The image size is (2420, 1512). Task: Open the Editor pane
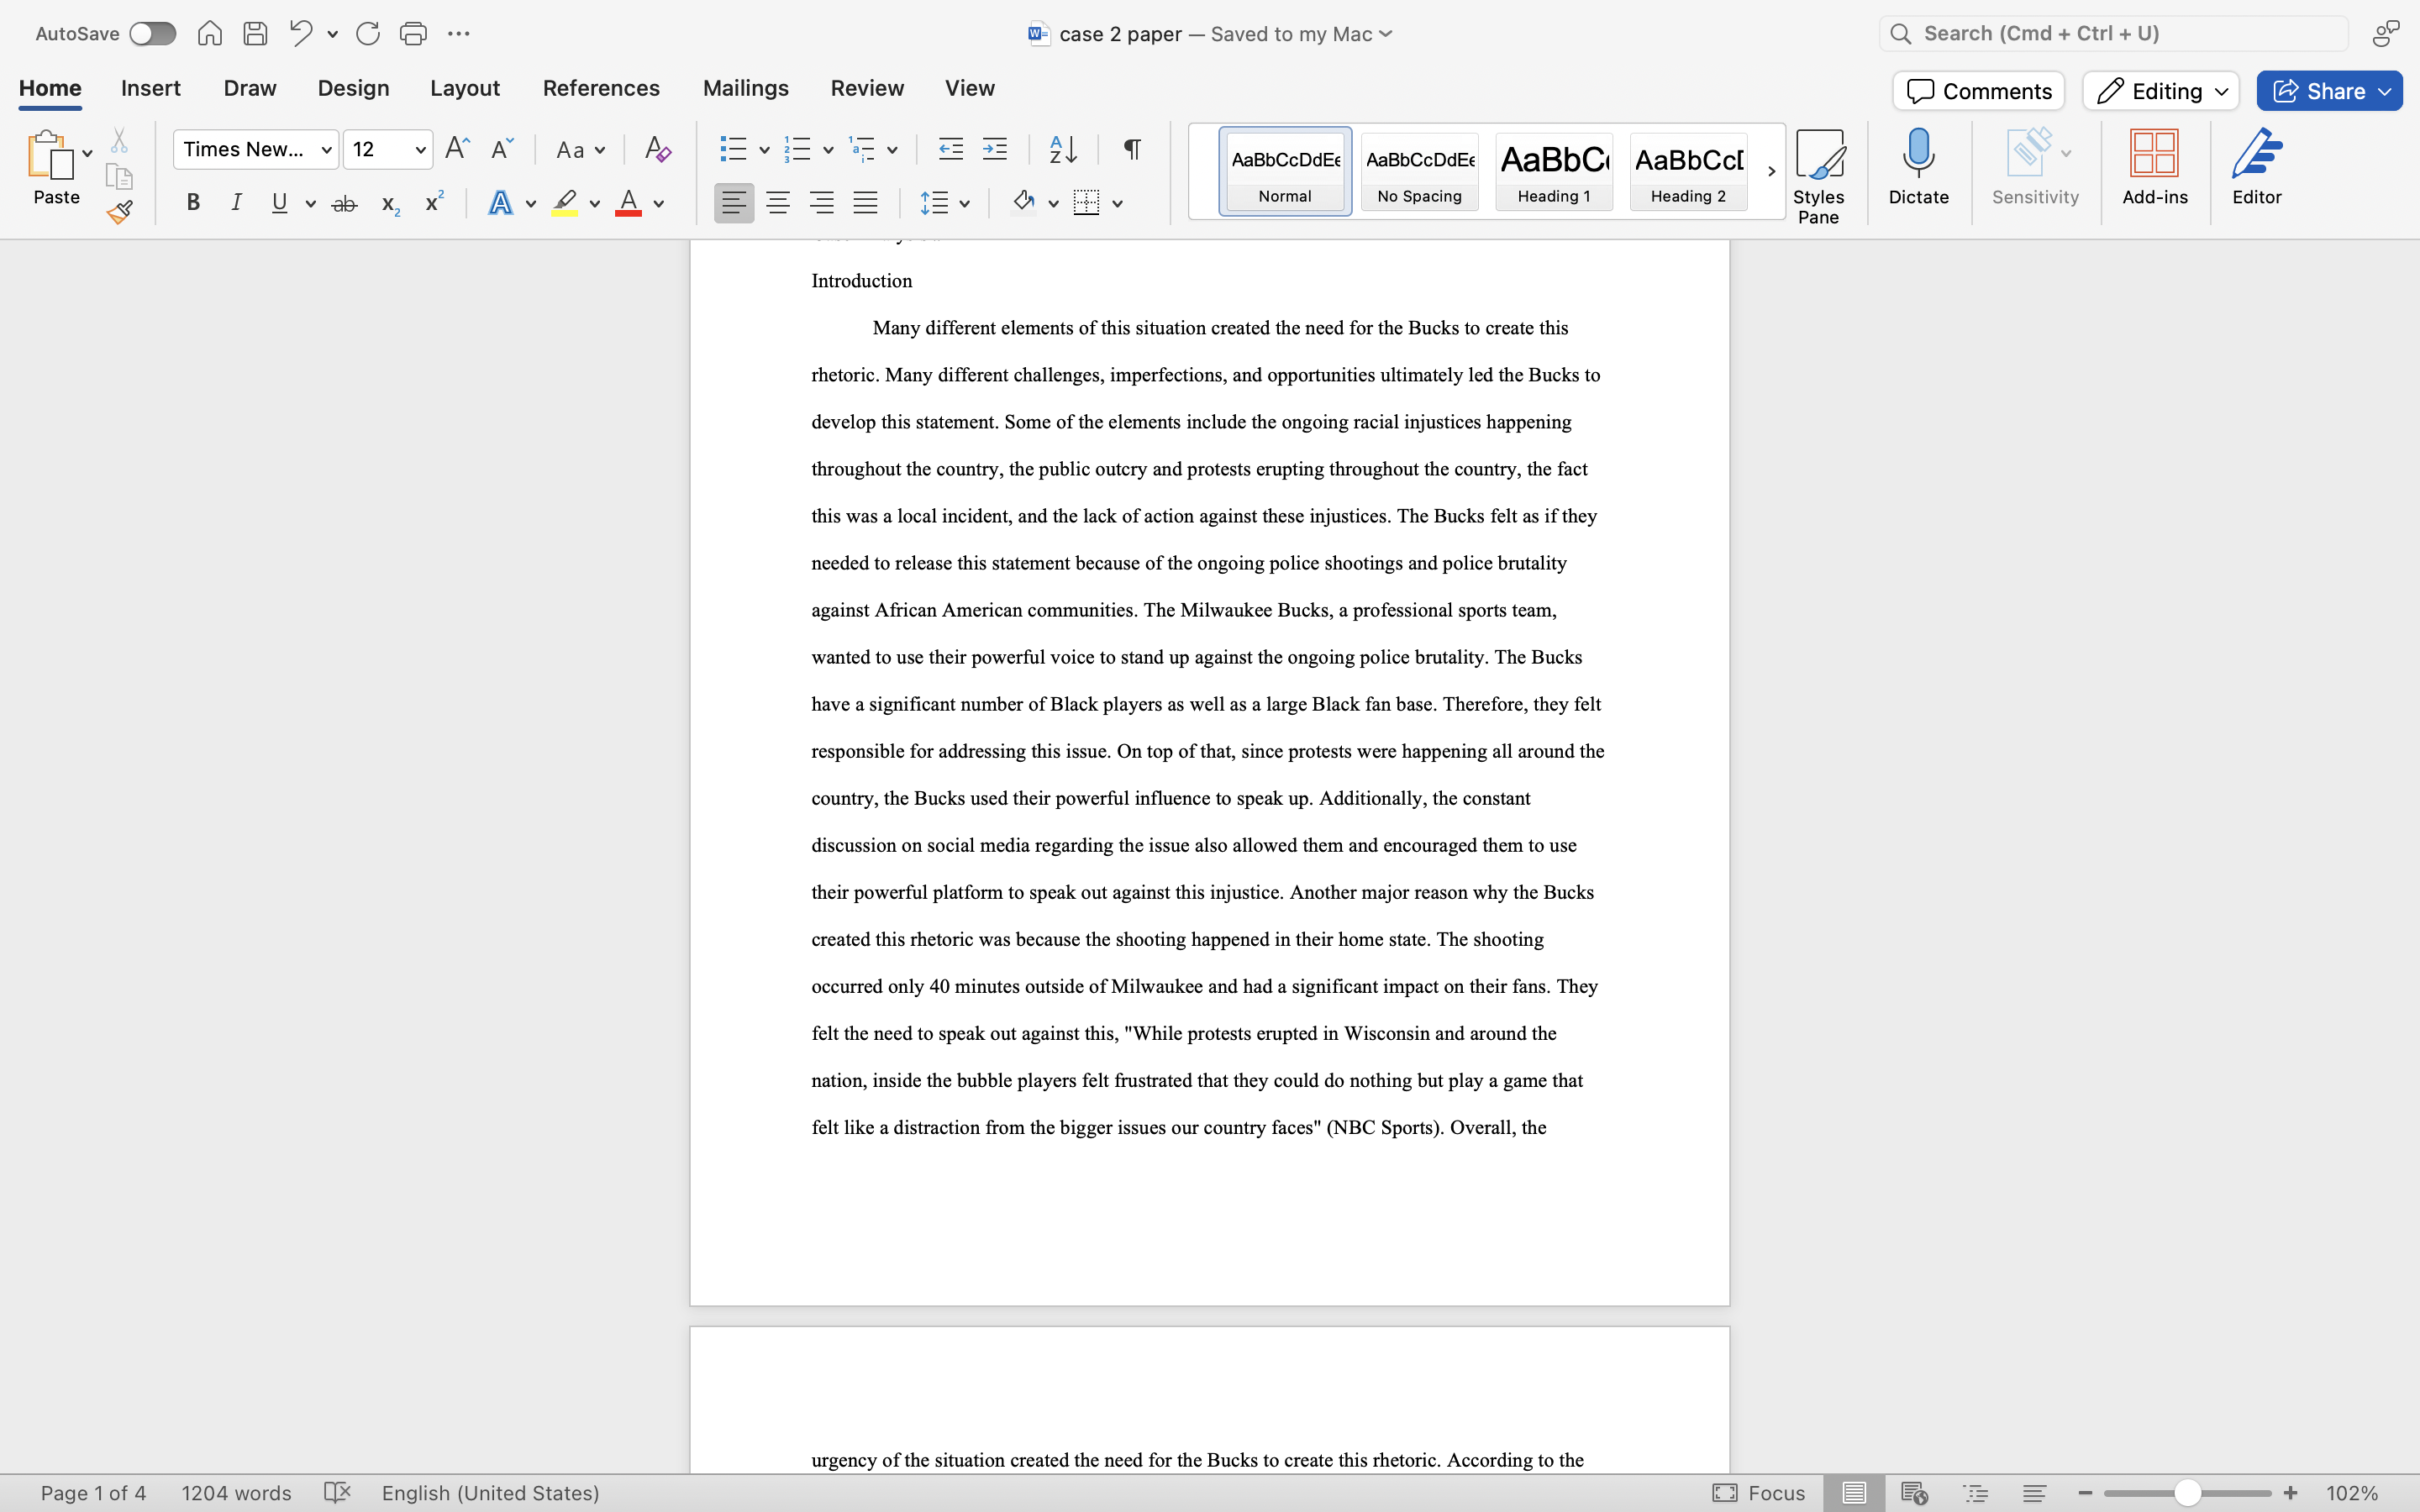[2257, 168]
